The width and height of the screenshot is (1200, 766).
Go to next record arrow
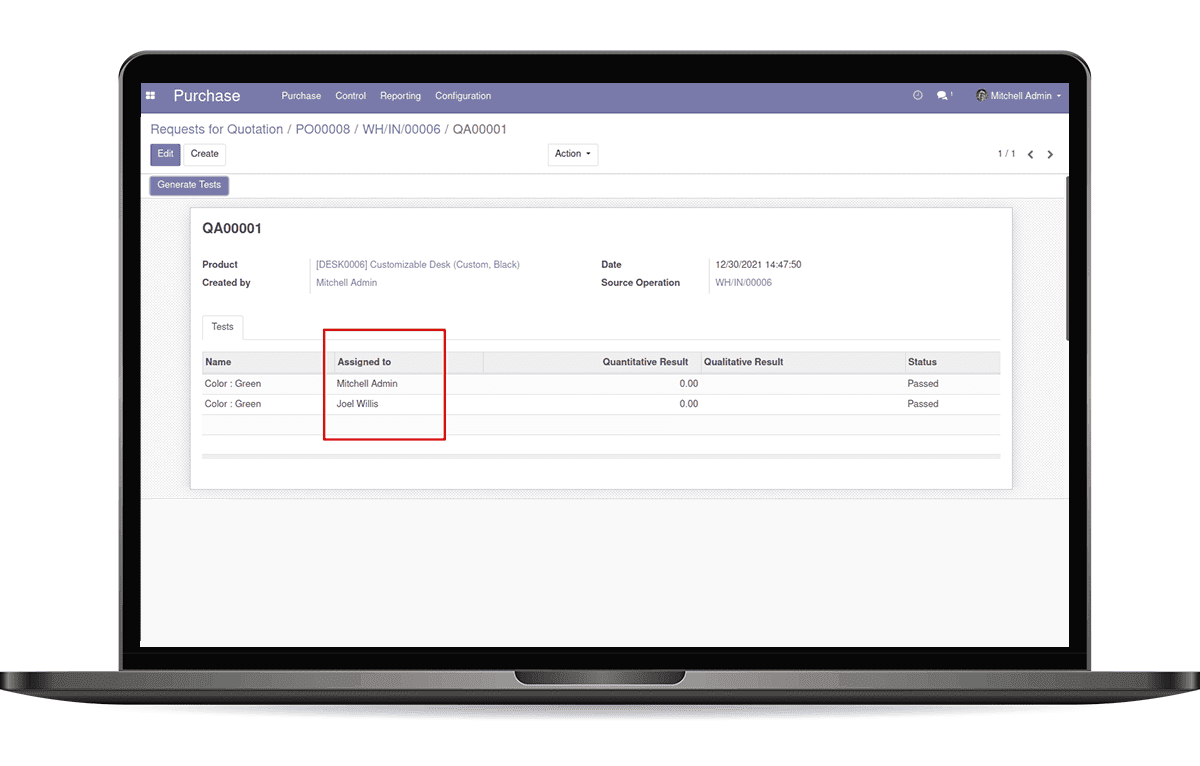(1050, 155)
